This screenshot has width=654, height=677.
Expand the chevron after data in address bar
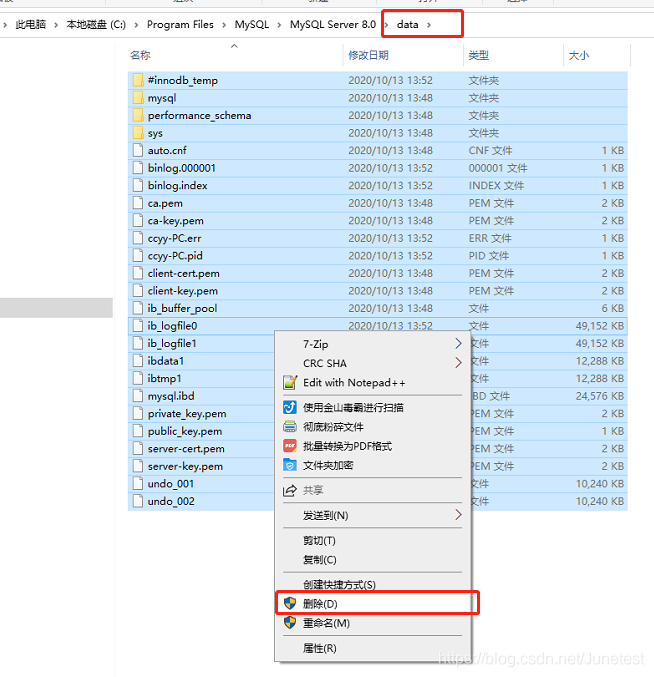tap(429, 25)
